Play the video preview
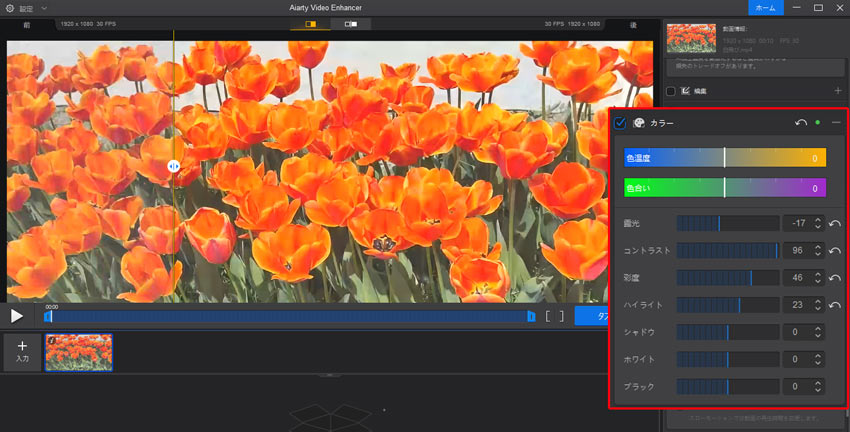The image size is (850, 432). [x=17, y=316]
